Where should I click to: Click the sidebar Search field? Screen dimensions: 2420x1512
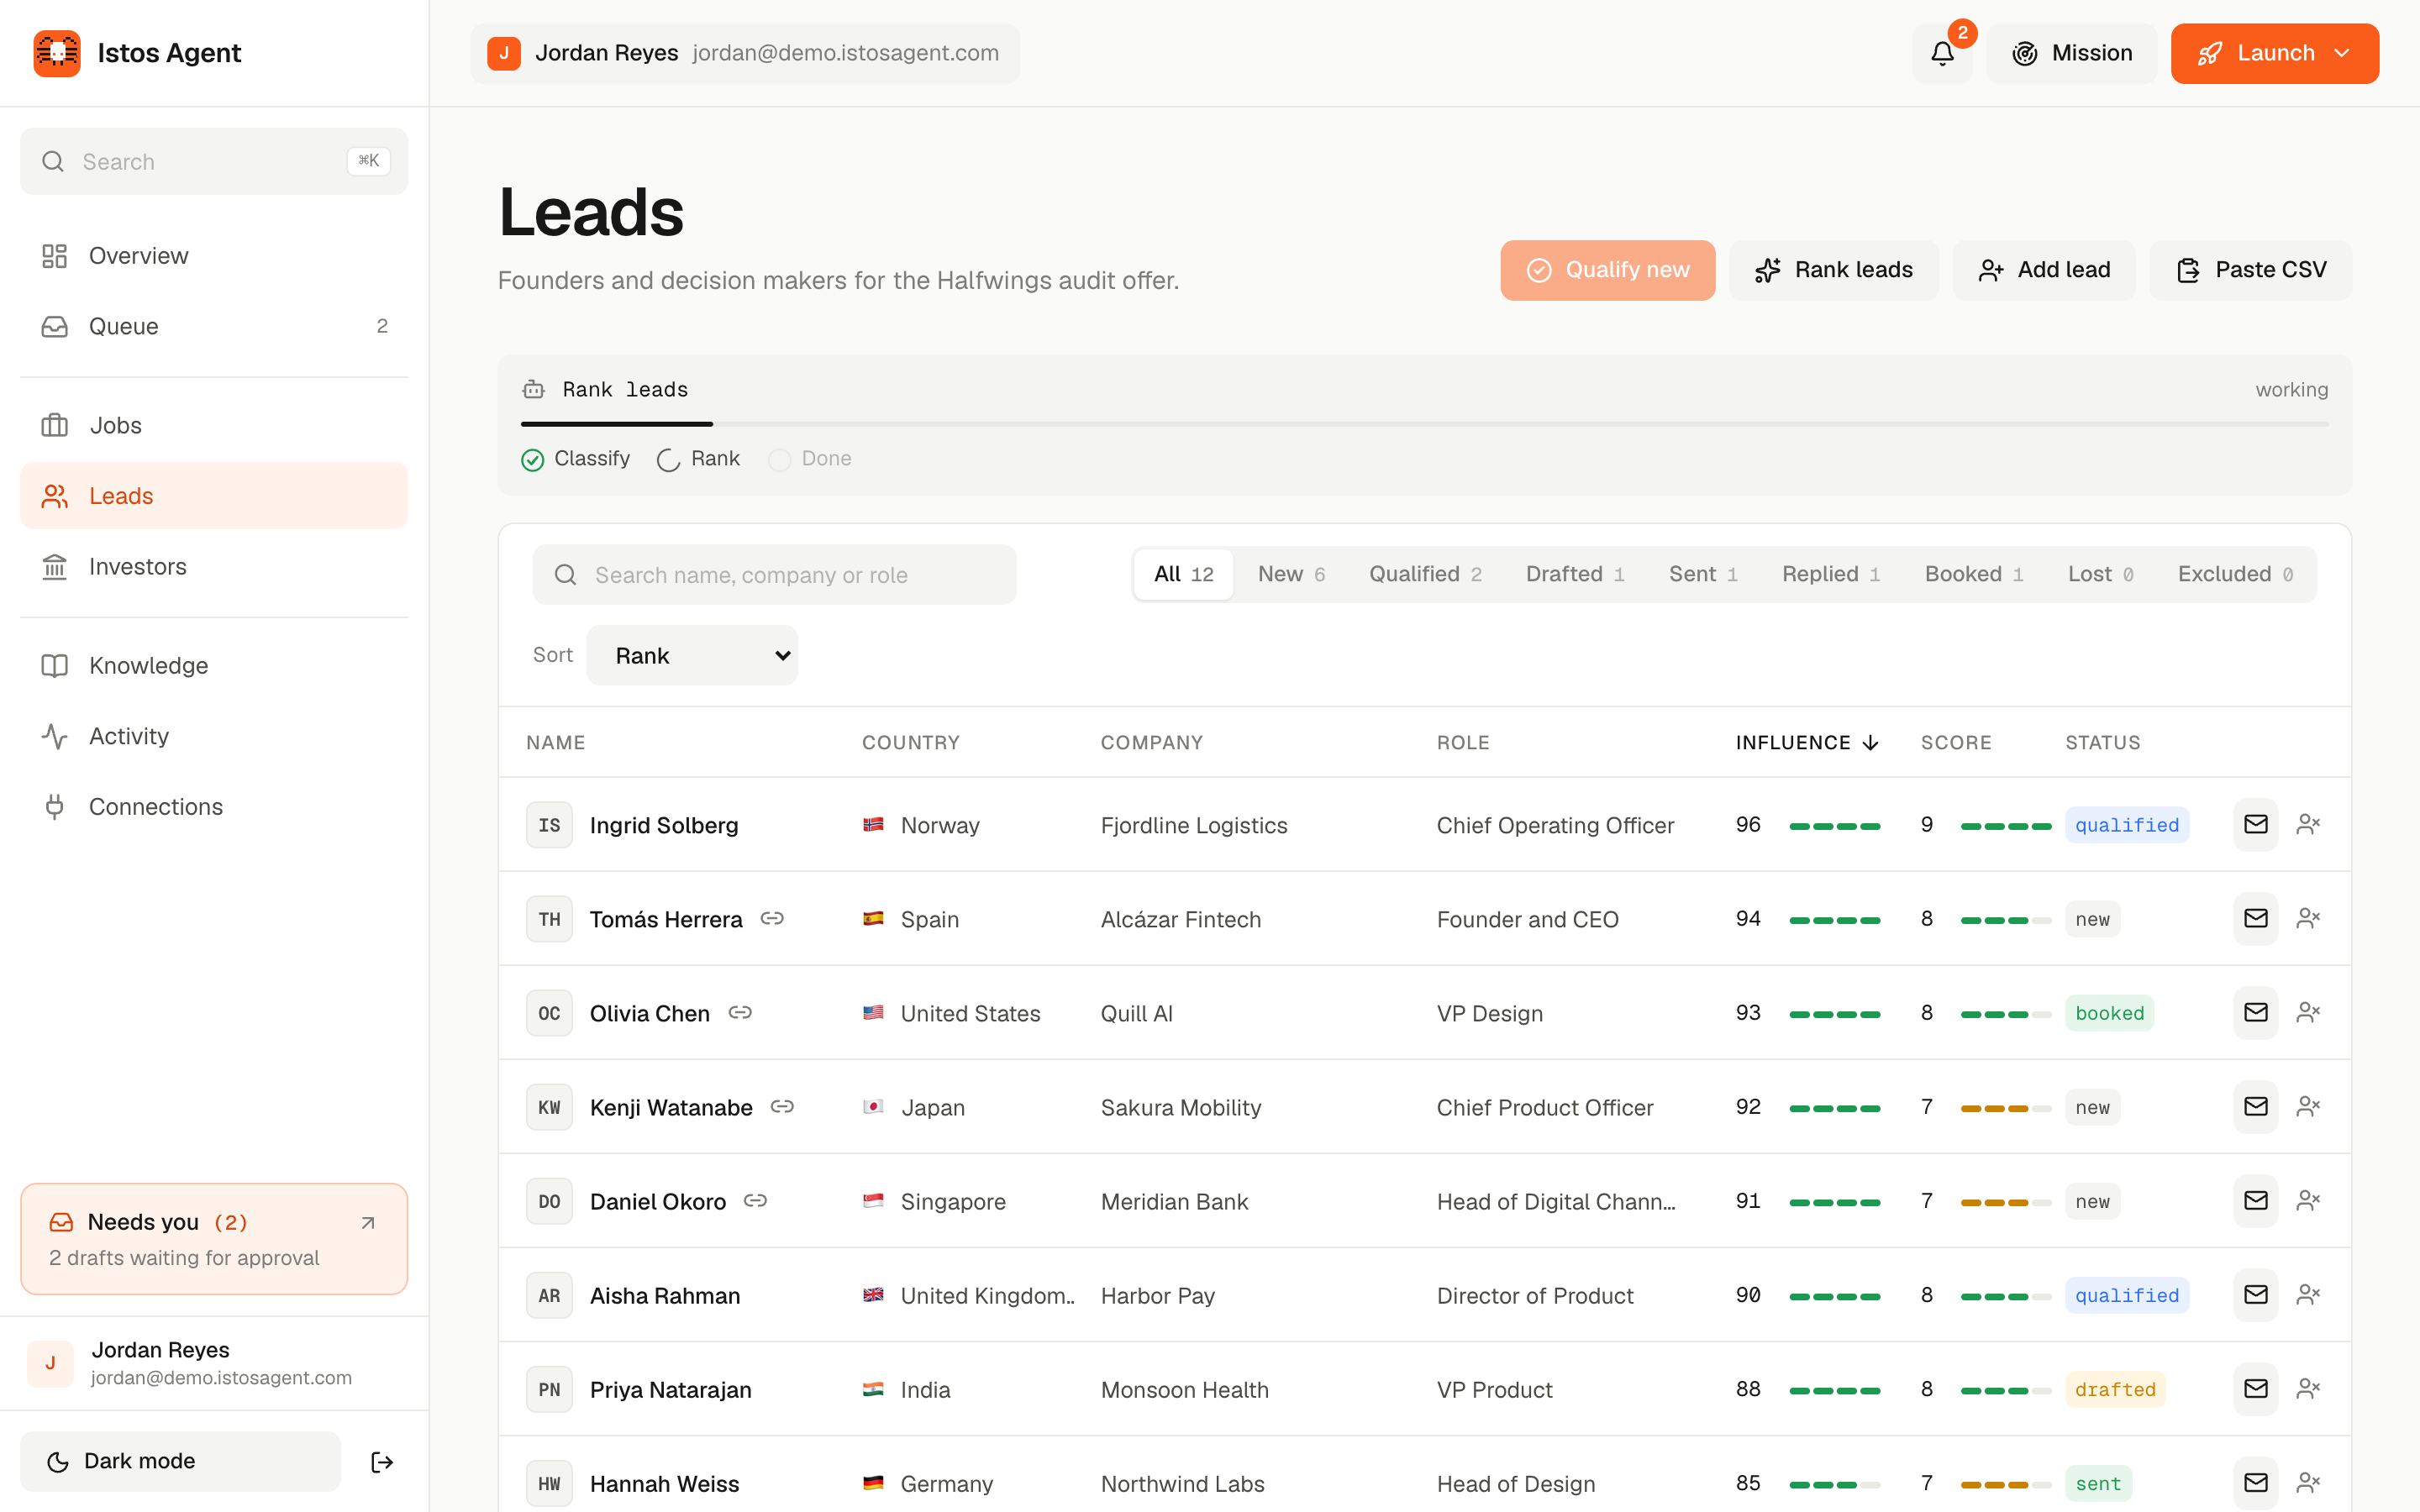click(214, 161)
